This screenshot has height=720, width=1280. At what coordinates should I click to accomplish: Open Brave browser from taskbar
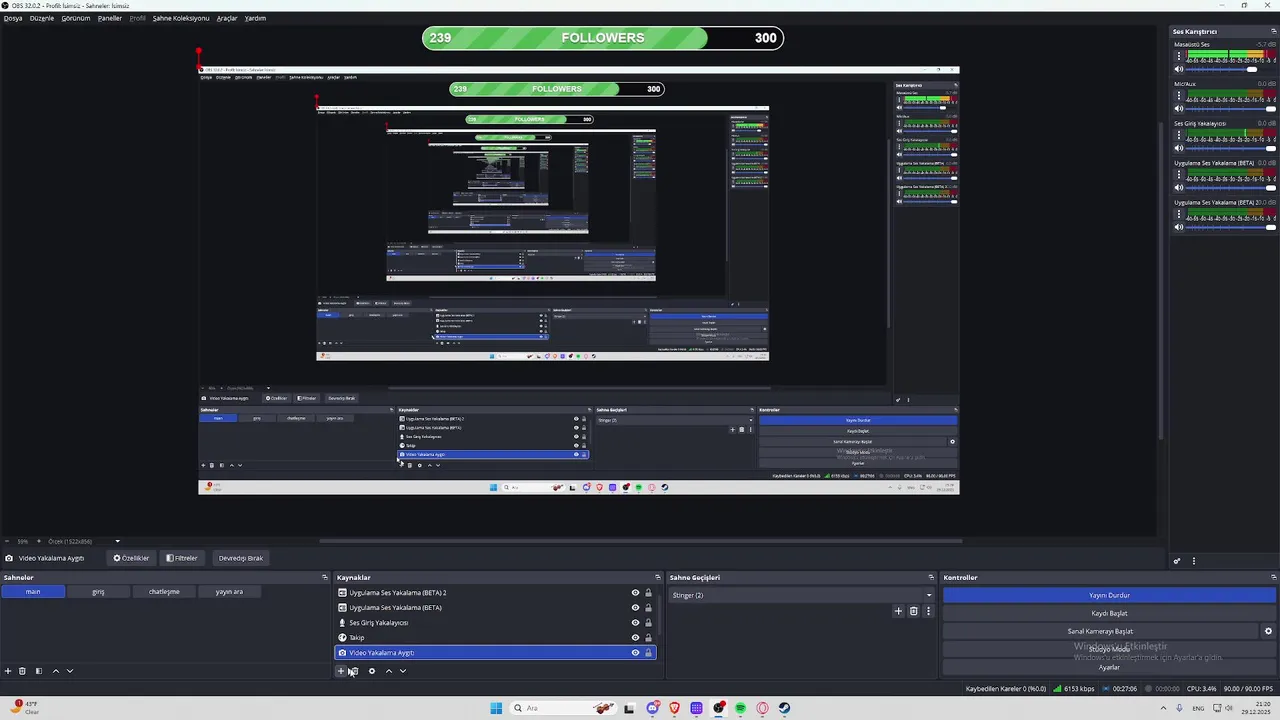[674, 708]
